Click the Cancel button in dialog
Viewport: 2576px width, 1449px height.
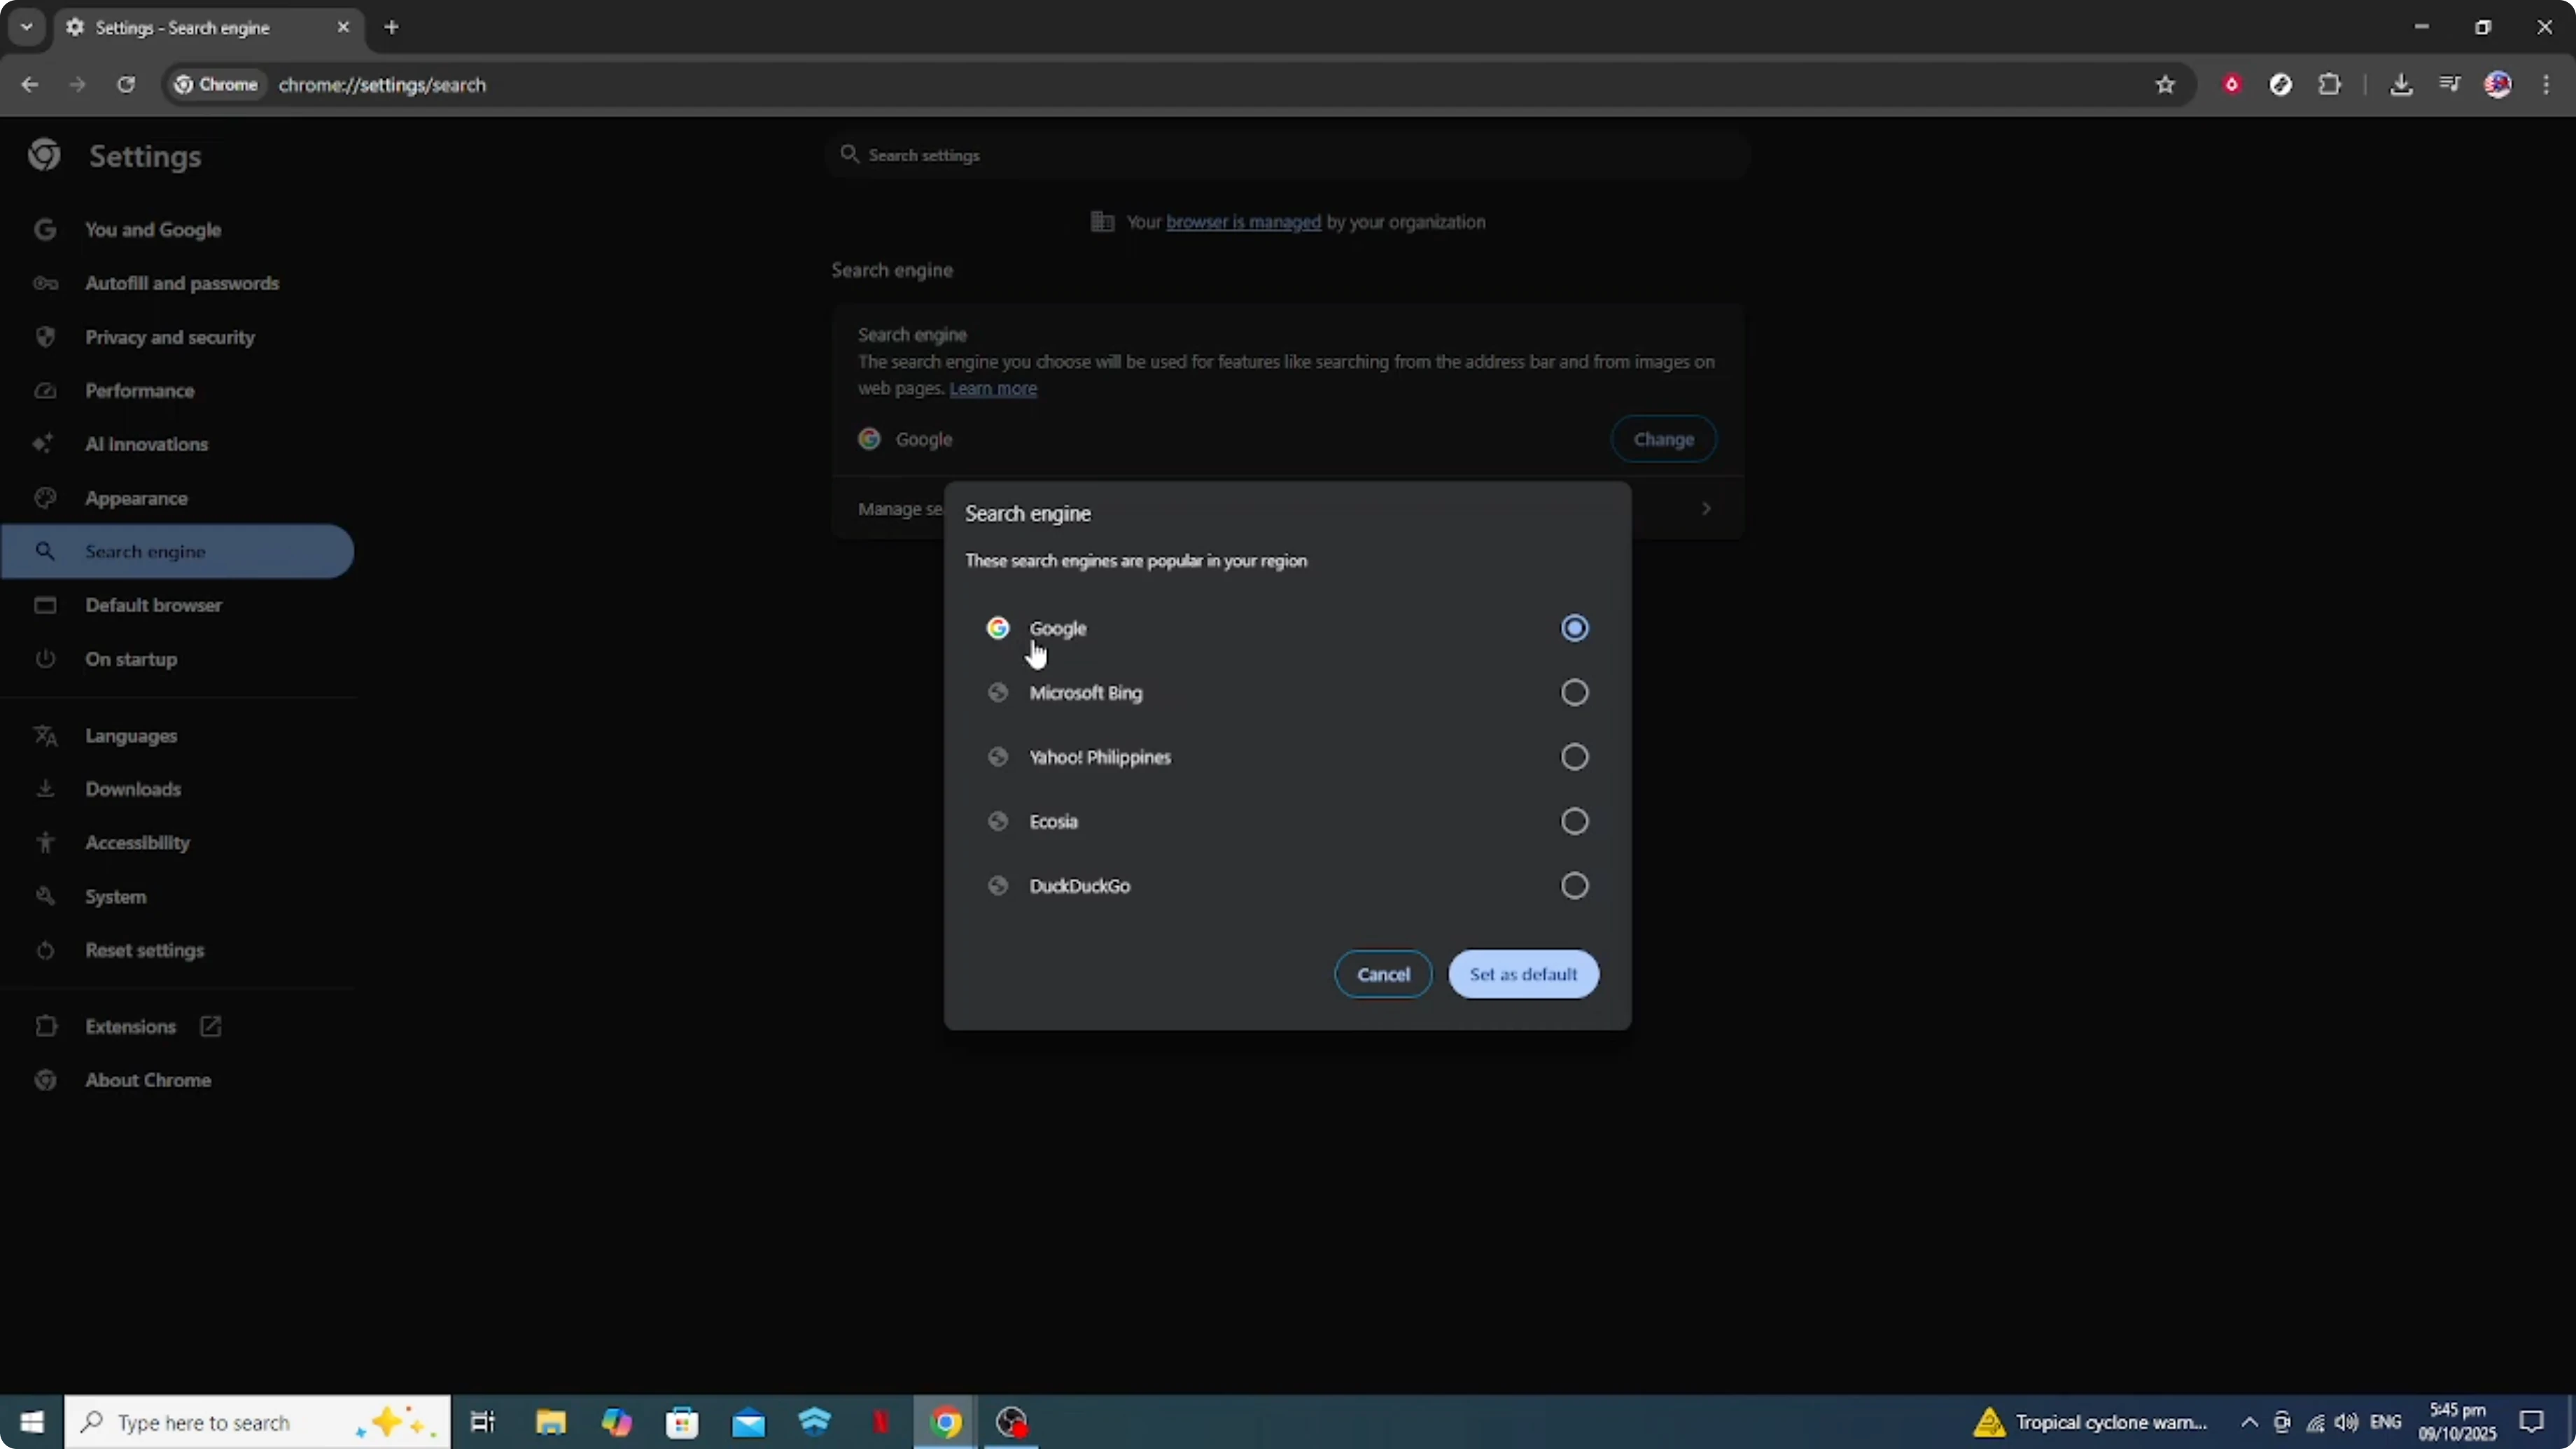point(1383,974)
